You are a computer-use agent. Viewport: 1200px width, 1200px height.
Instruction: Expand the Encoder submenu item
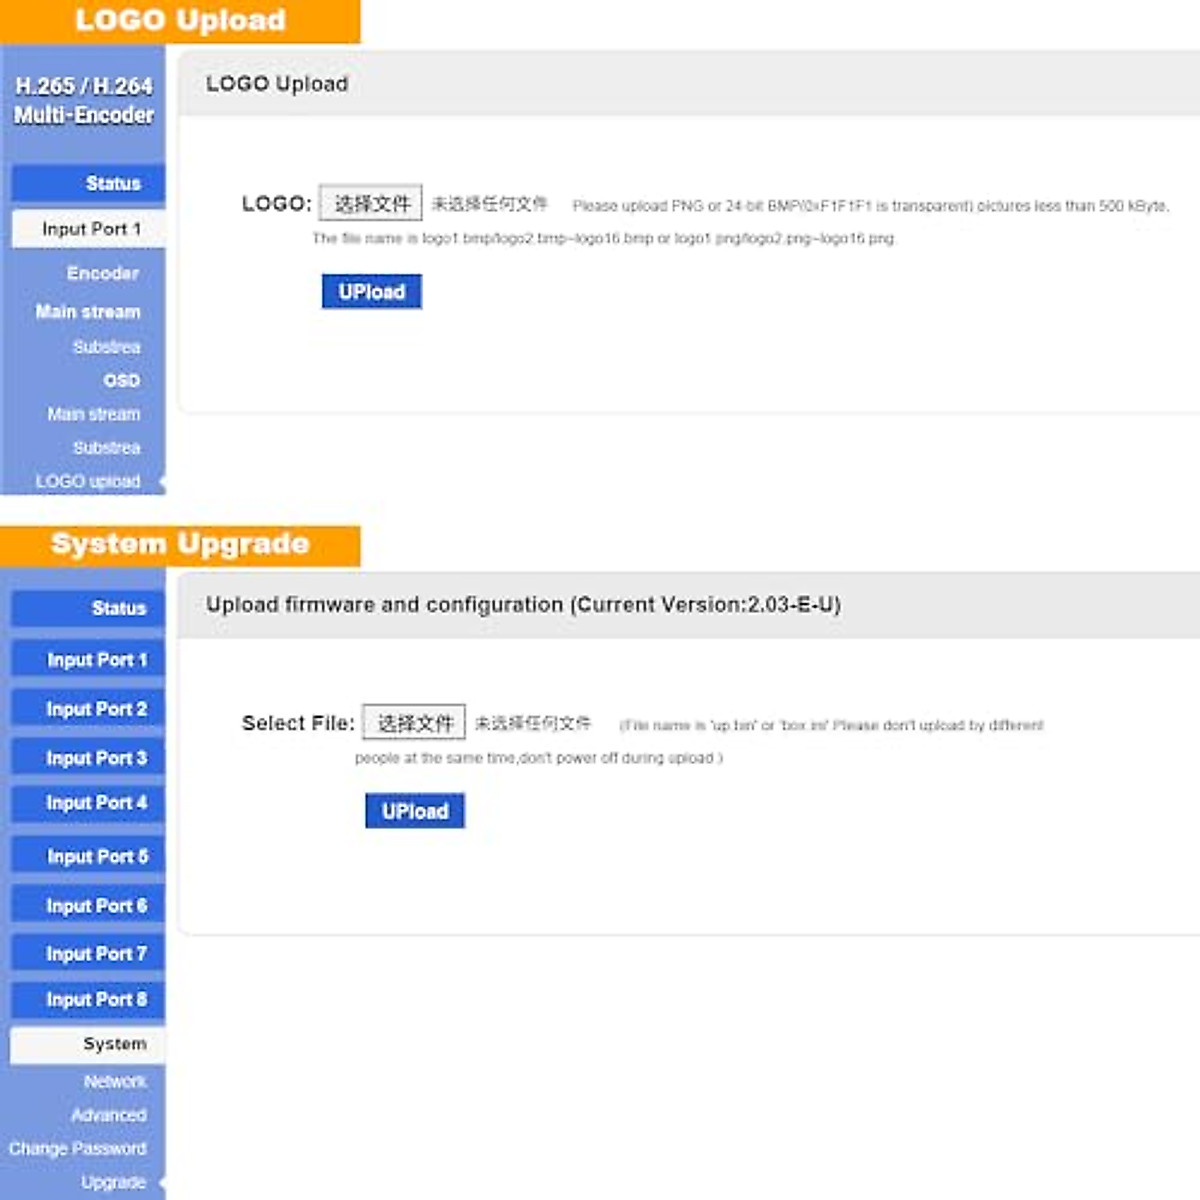click(102, 273)
